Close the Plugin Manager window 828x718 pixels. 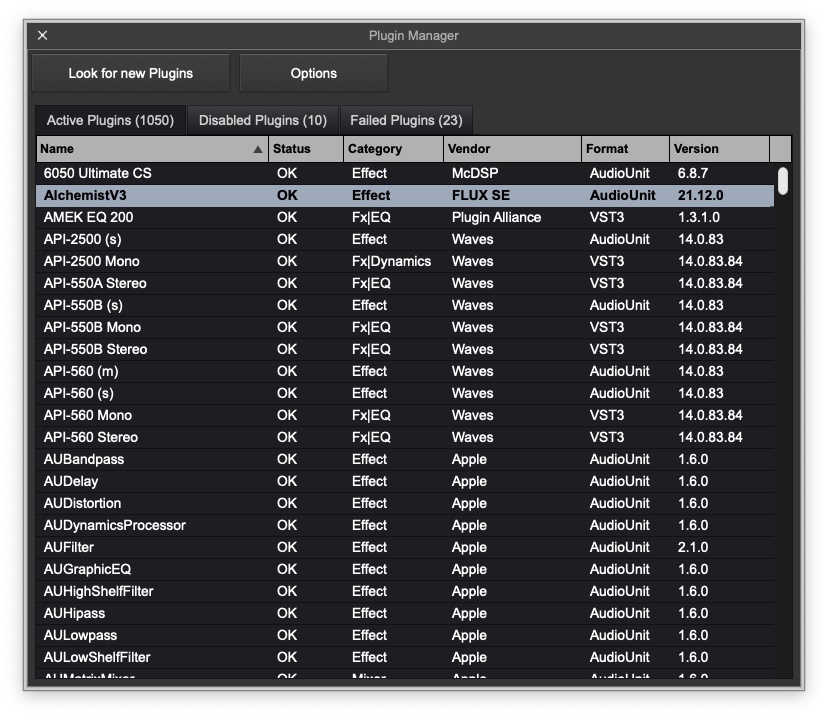click(x=42, y=35)
